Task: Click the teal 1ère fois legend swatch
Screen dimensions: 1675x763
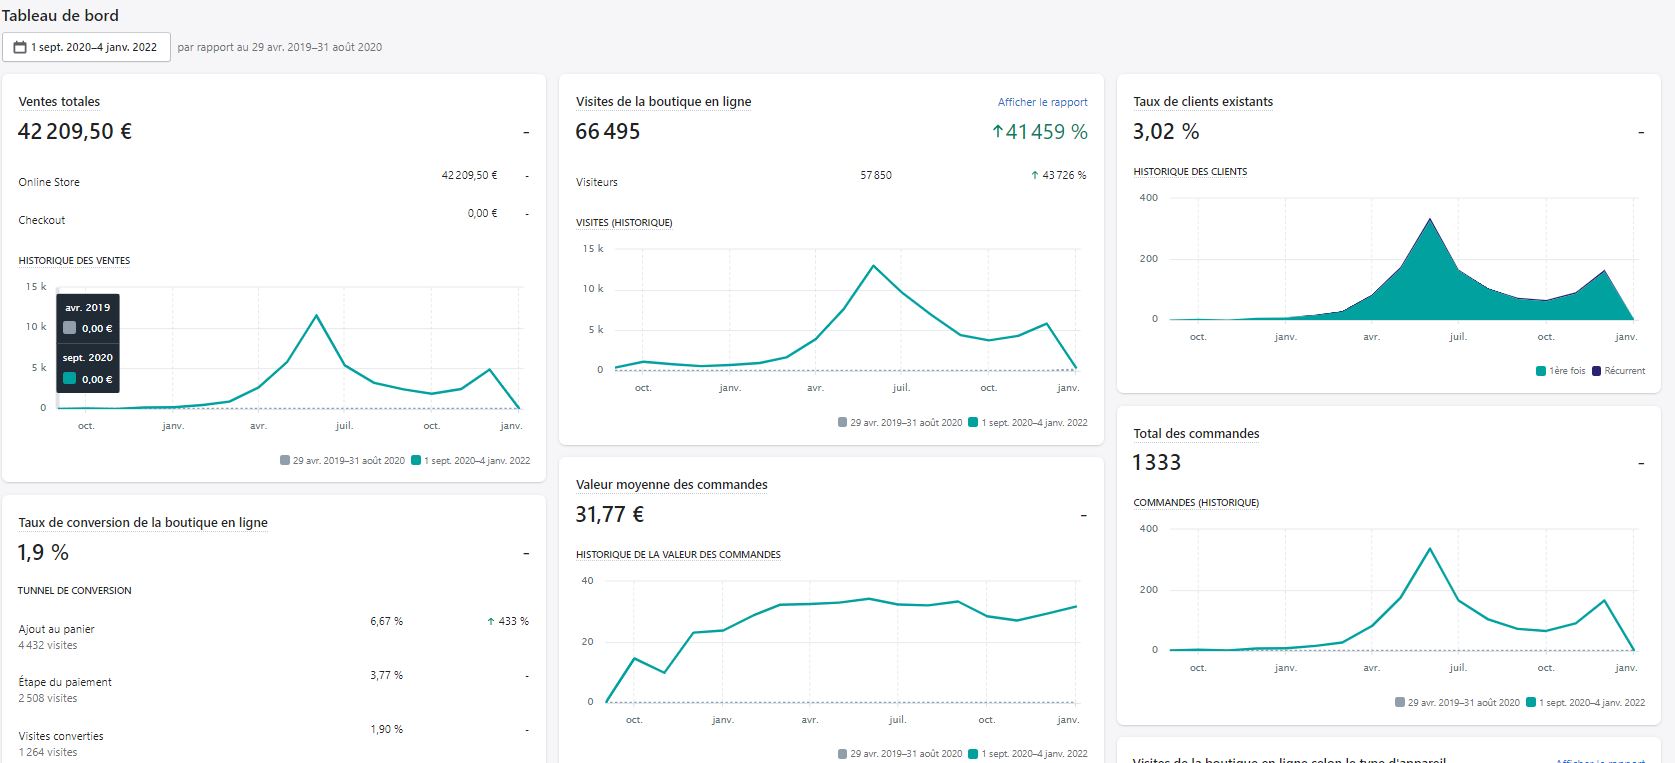Action: pyautogui.click(x=1541, y=371)
